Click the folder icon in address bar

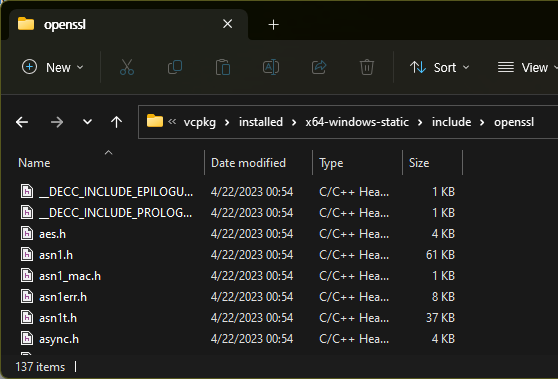coord(155,121)
